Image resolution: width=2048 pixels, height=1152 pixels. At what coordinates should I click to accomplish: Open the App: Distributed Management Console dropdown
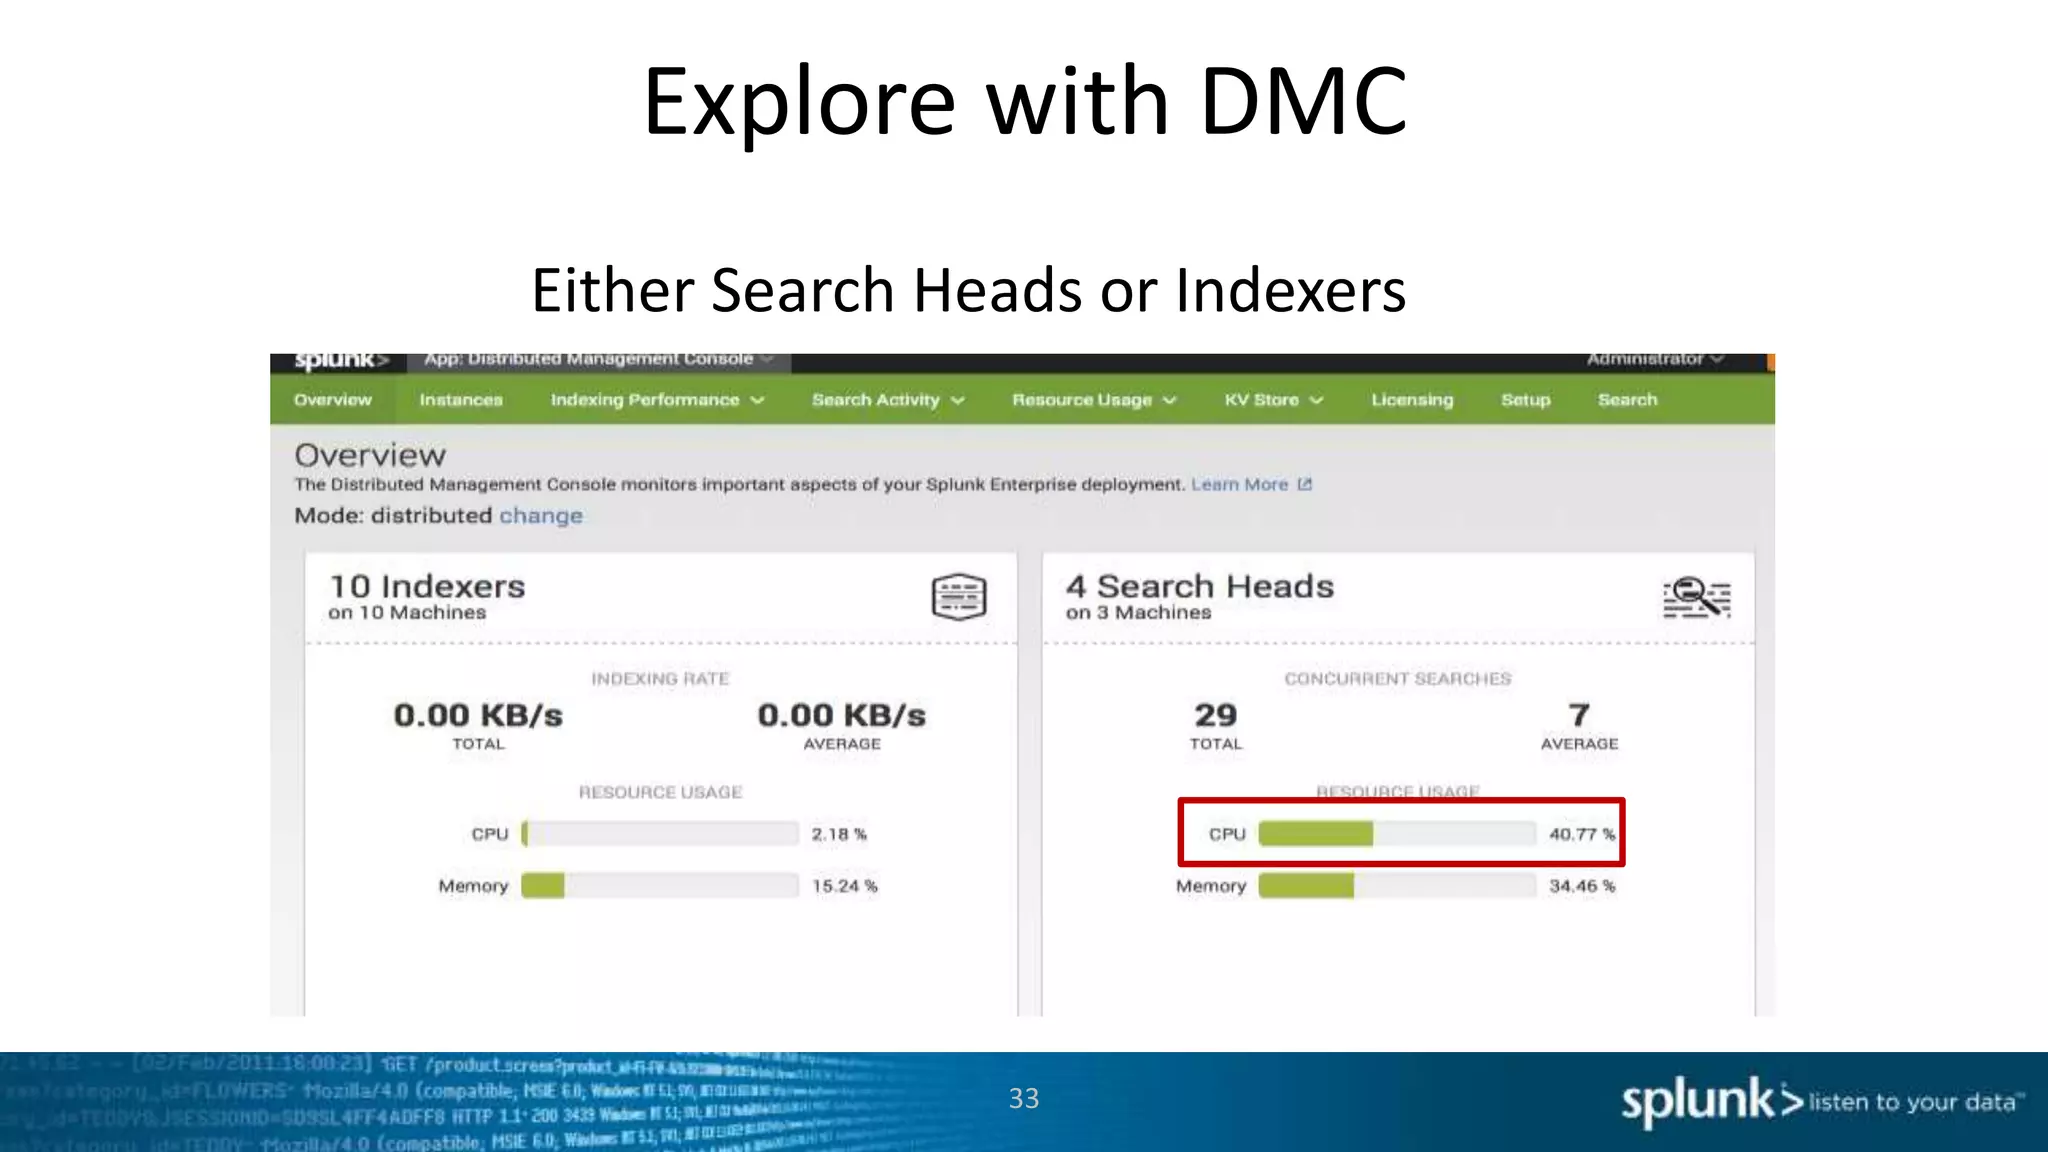coord(598,360)
